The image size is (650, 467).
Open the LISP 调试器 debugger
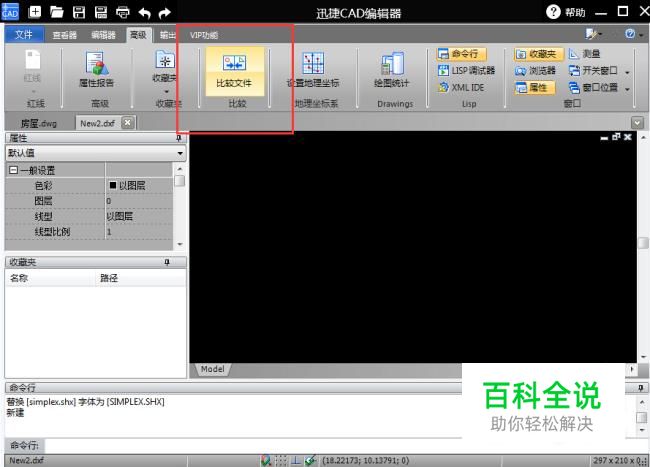tap(467, 70)
